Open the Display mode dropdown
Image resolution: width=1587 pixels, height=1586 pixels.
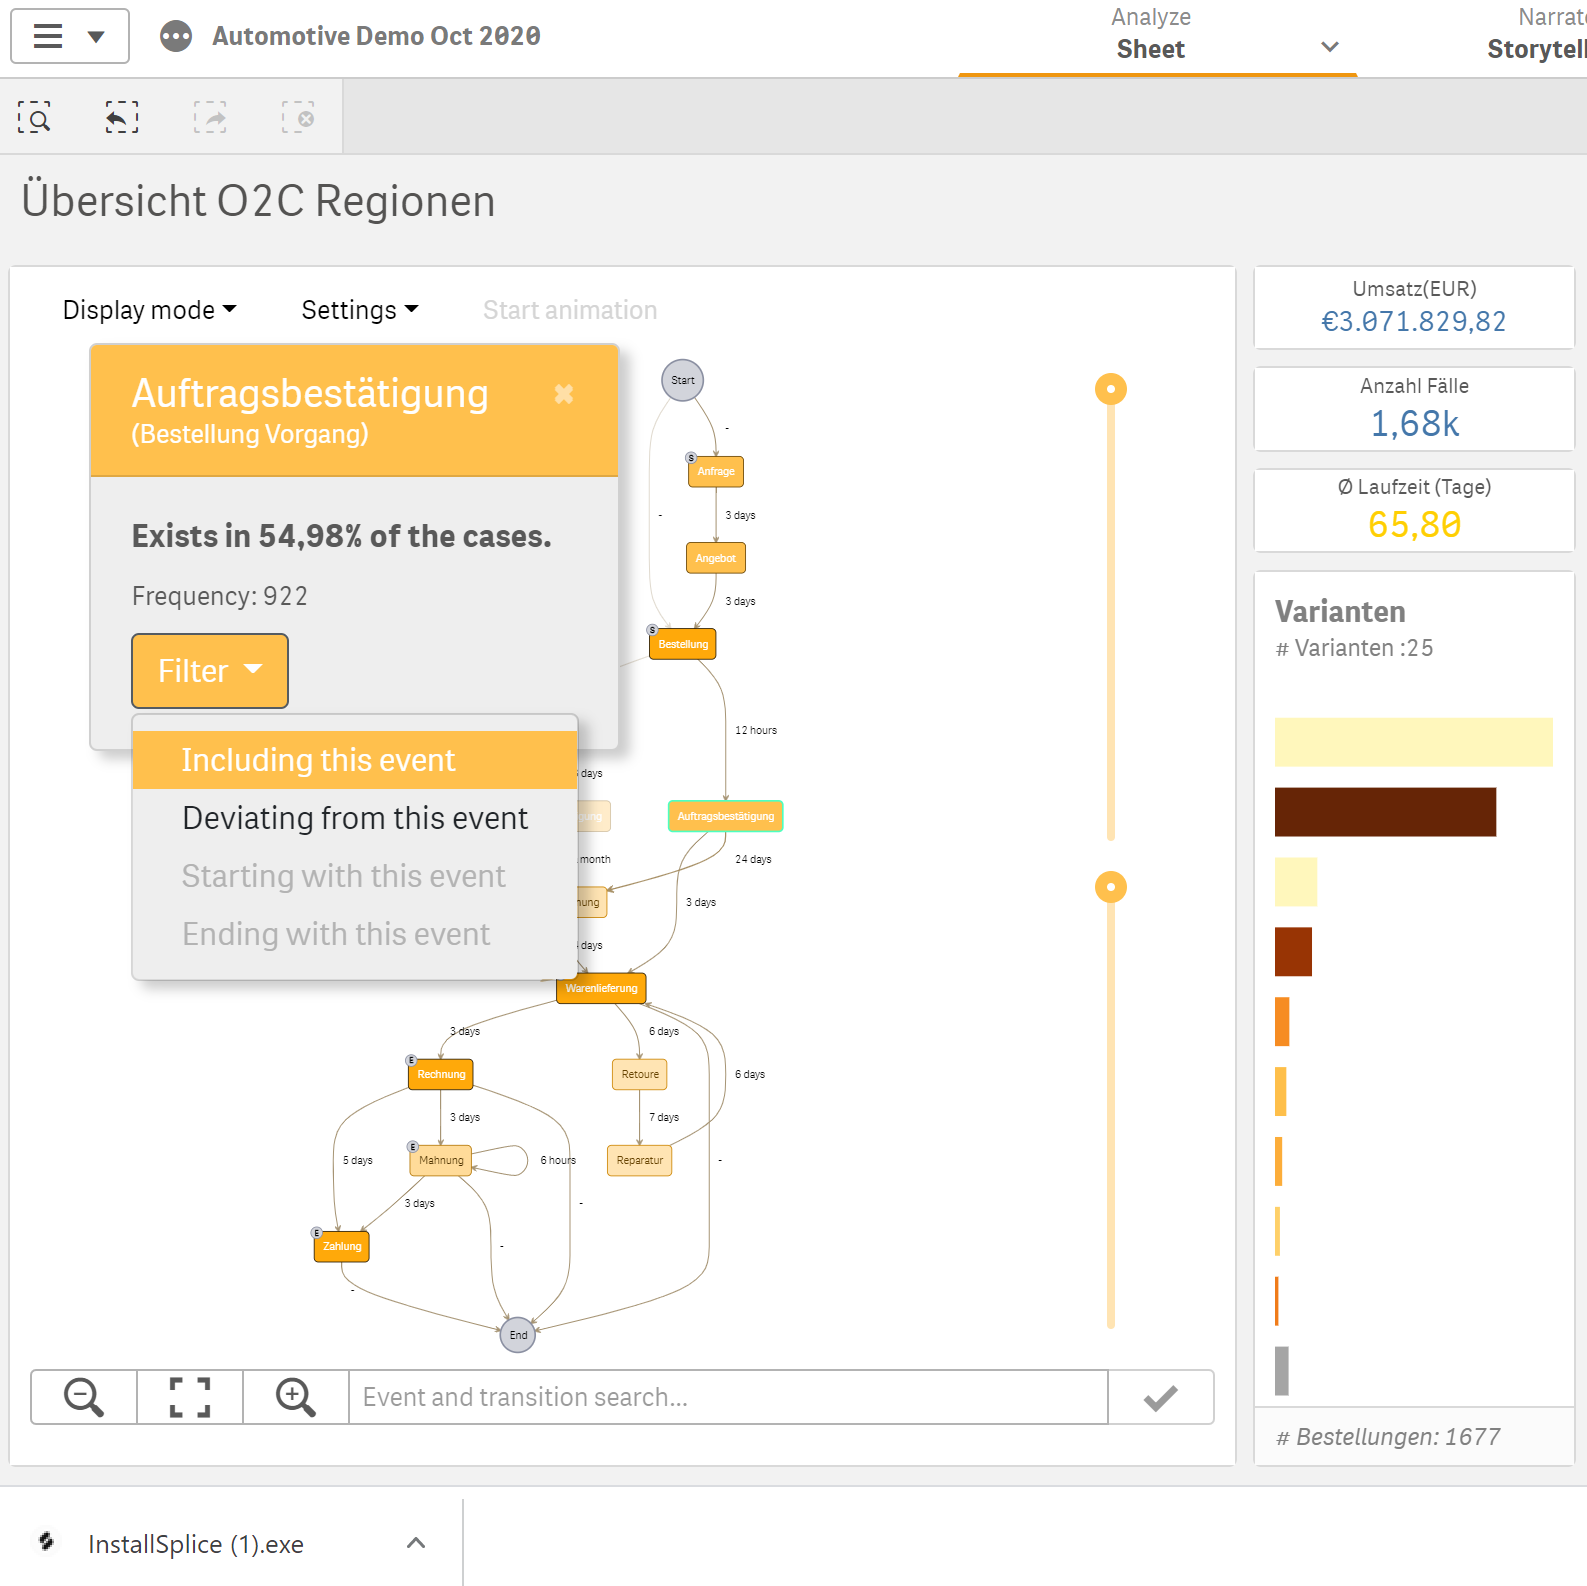(x=150, y=310)
